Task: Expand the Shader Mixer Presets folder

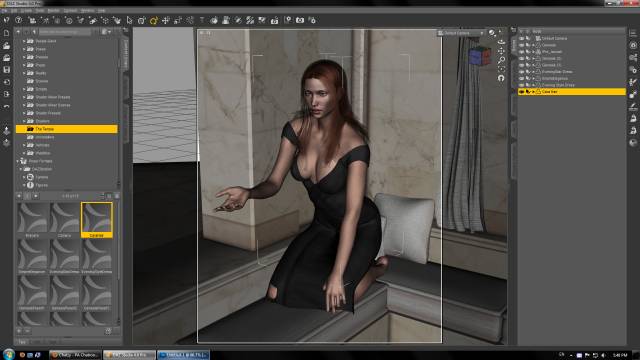Action: [x=24, y=97]
